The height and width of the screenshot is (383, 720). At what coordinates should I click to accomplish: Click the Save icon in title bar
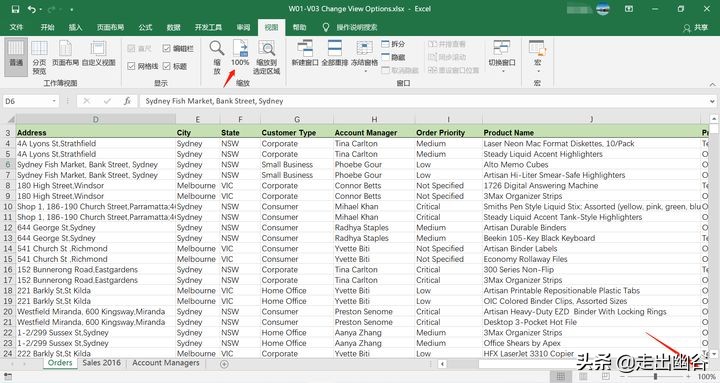pyautogui.click(x=15, y=9)
